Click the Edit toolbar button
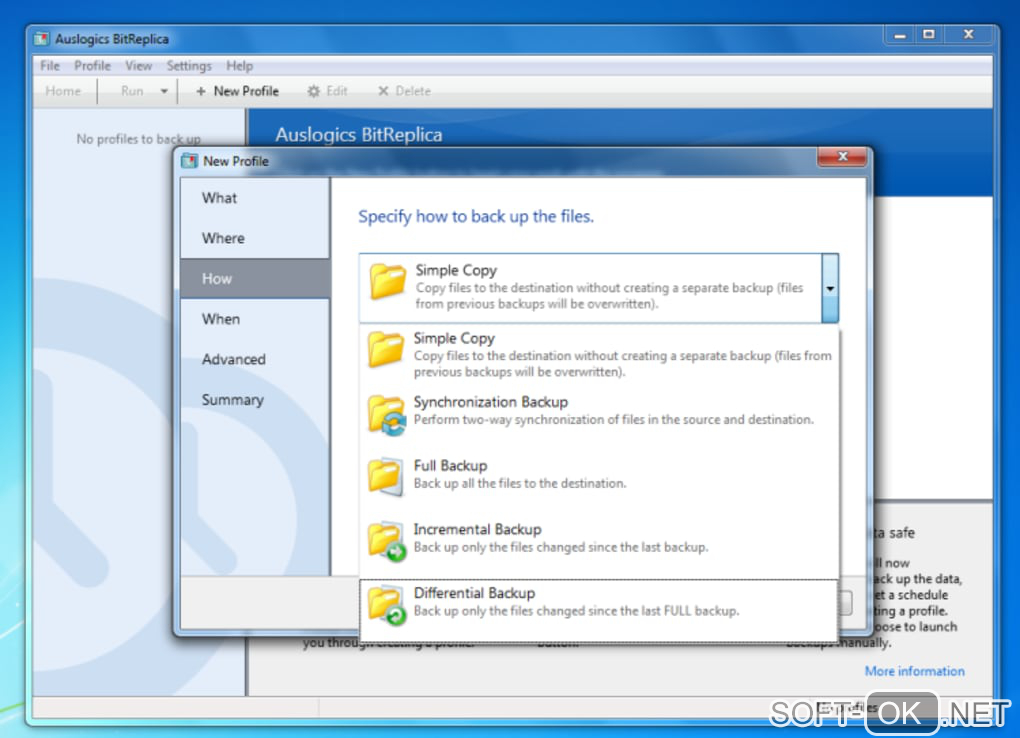Screen dimensions: 1020x738 [x=327, y=91]
